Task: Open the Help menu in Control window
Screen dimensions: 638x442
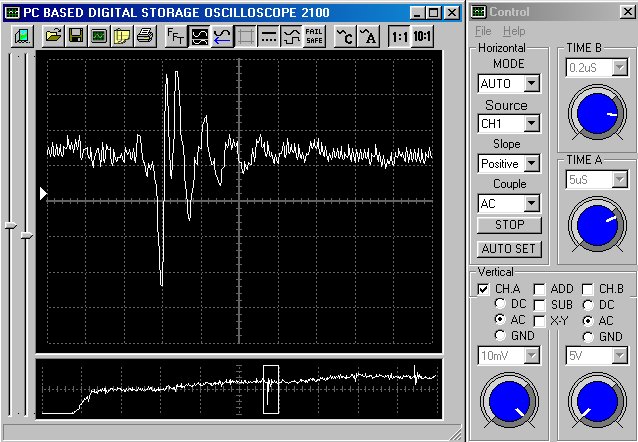Action: (513, 32)
